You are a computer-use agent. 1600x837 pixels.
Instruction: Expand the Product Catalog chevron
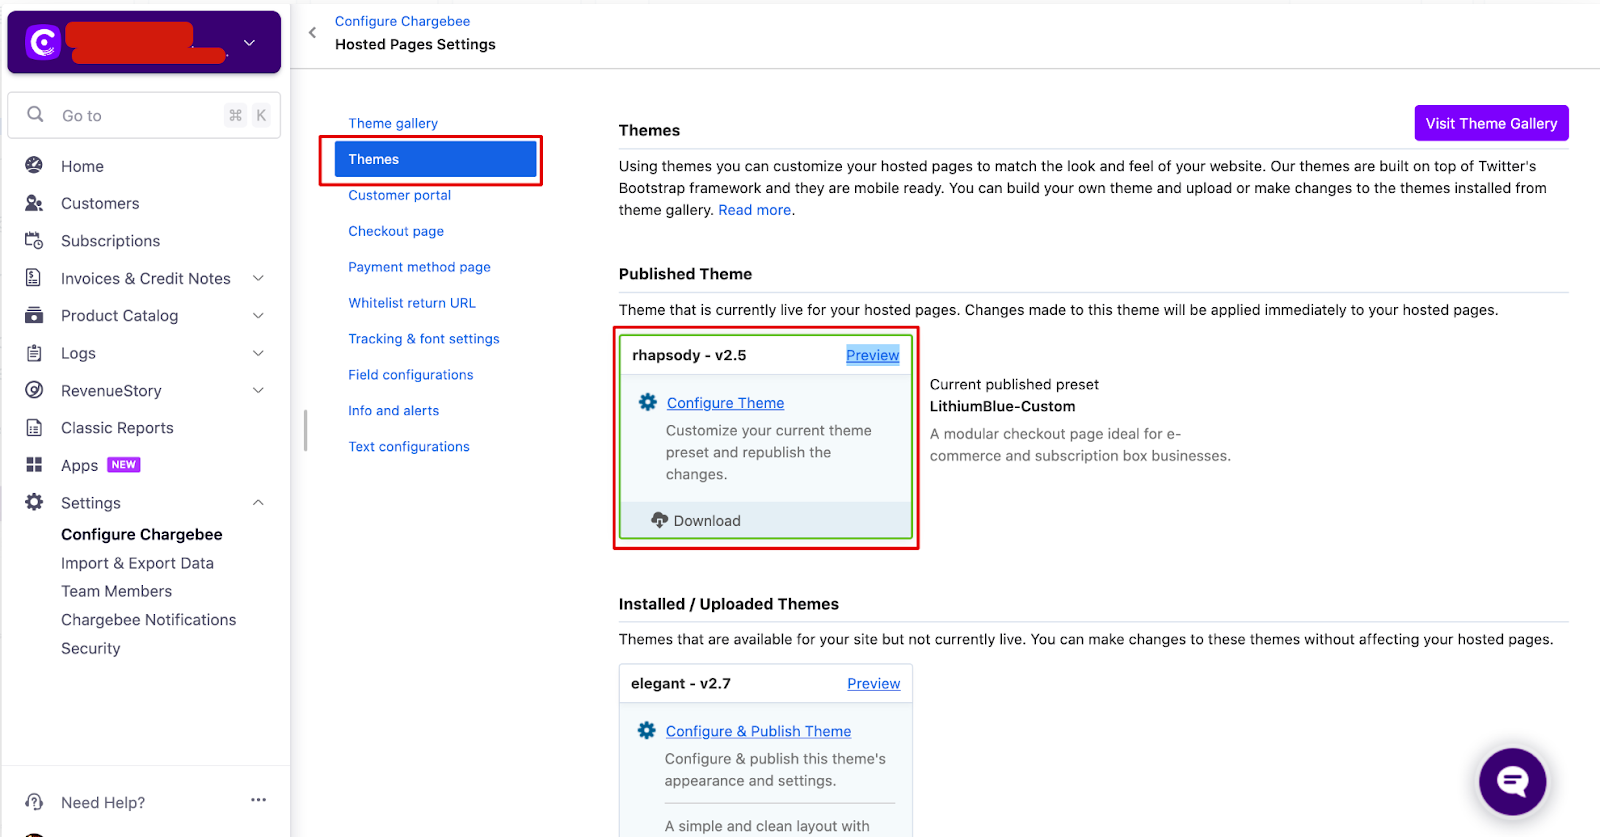258,316
